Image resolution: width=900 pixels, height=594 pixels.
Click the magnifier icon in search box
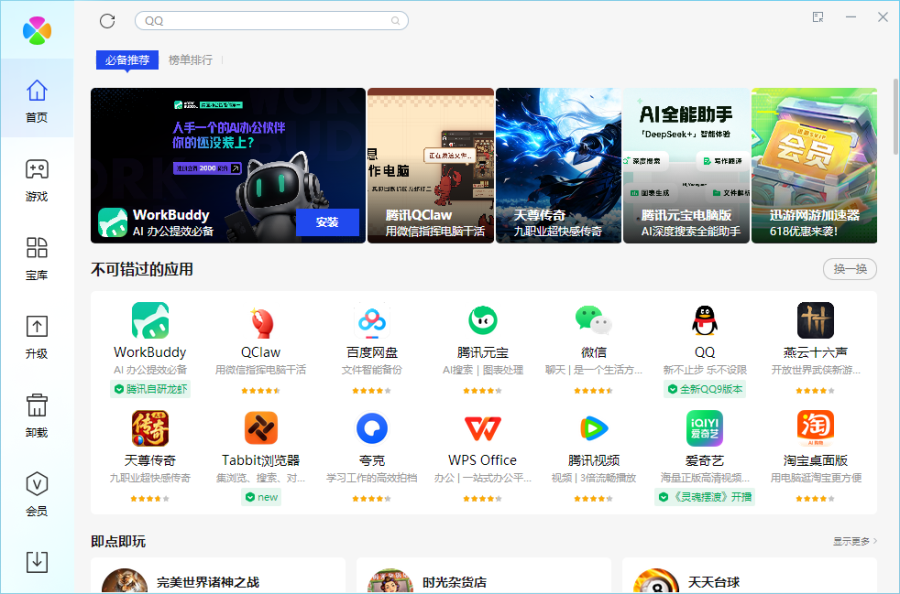click(395, 21)
